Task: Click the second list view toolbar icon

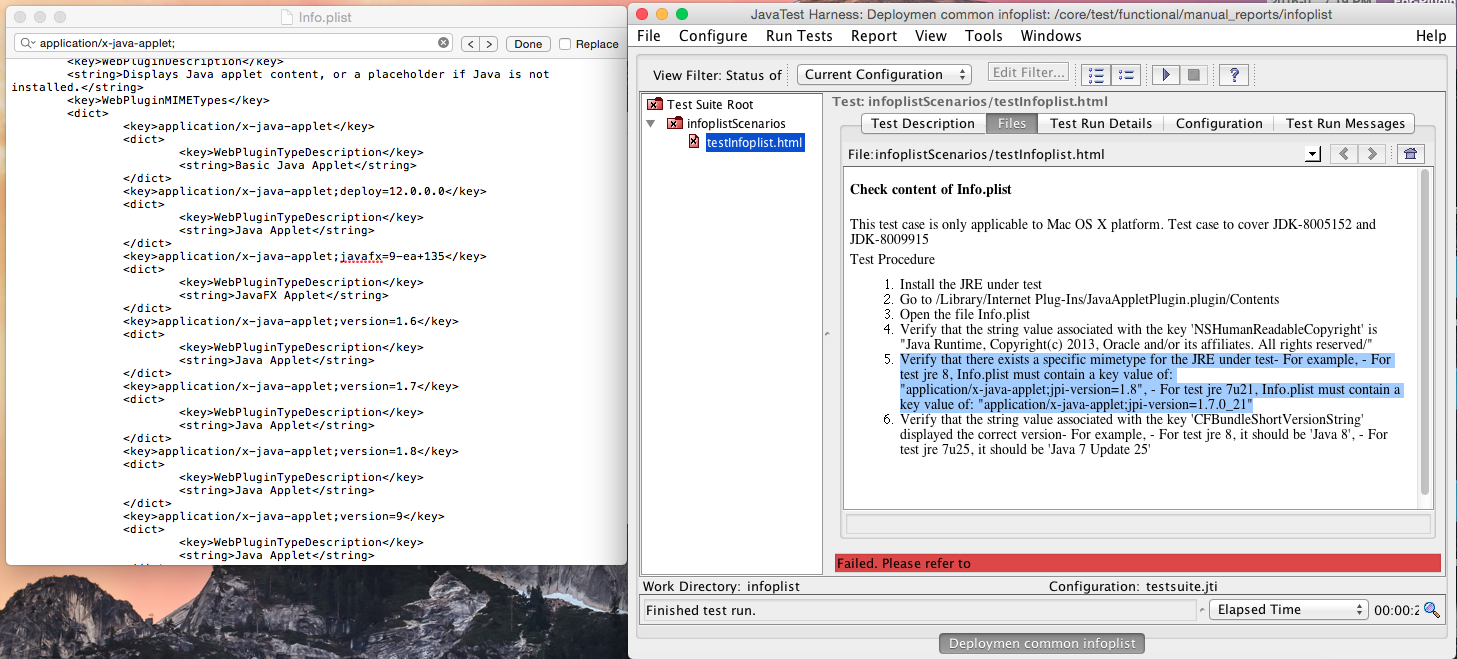Action: coord(1126,75)
